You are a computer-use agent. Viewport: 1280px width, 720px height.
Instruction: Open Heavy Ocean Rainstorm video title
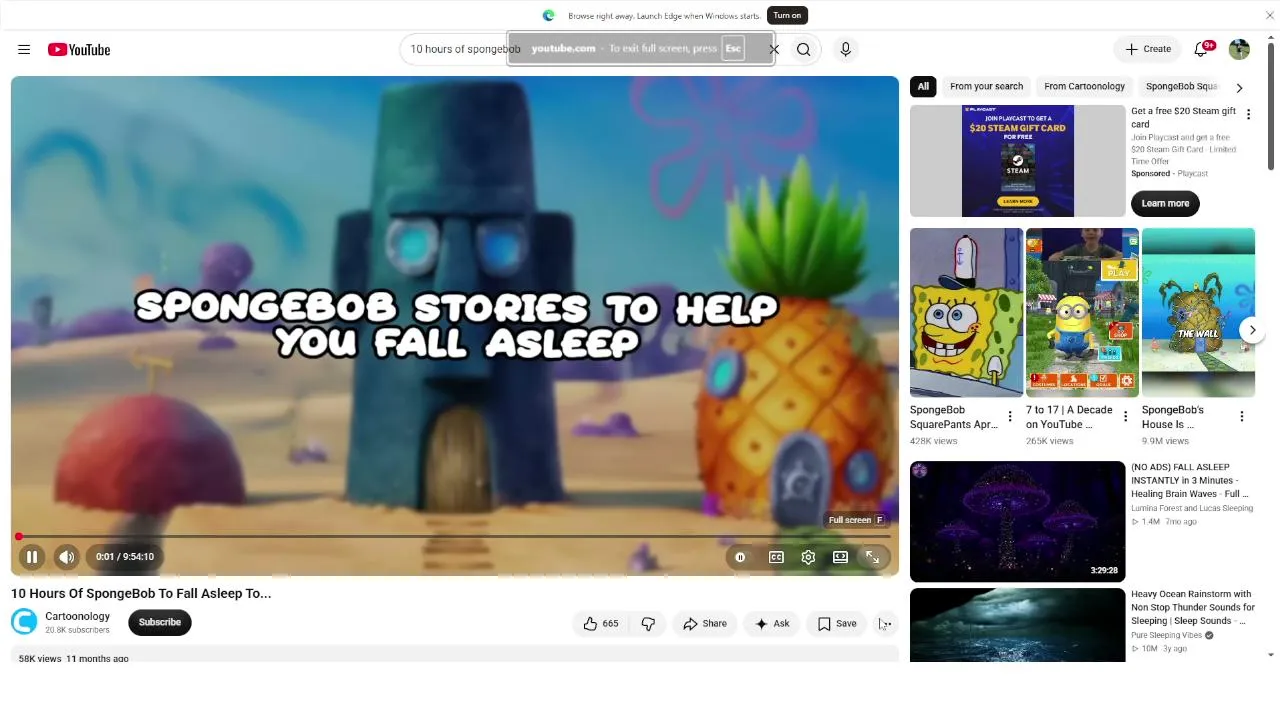[x=1193, y=607]
